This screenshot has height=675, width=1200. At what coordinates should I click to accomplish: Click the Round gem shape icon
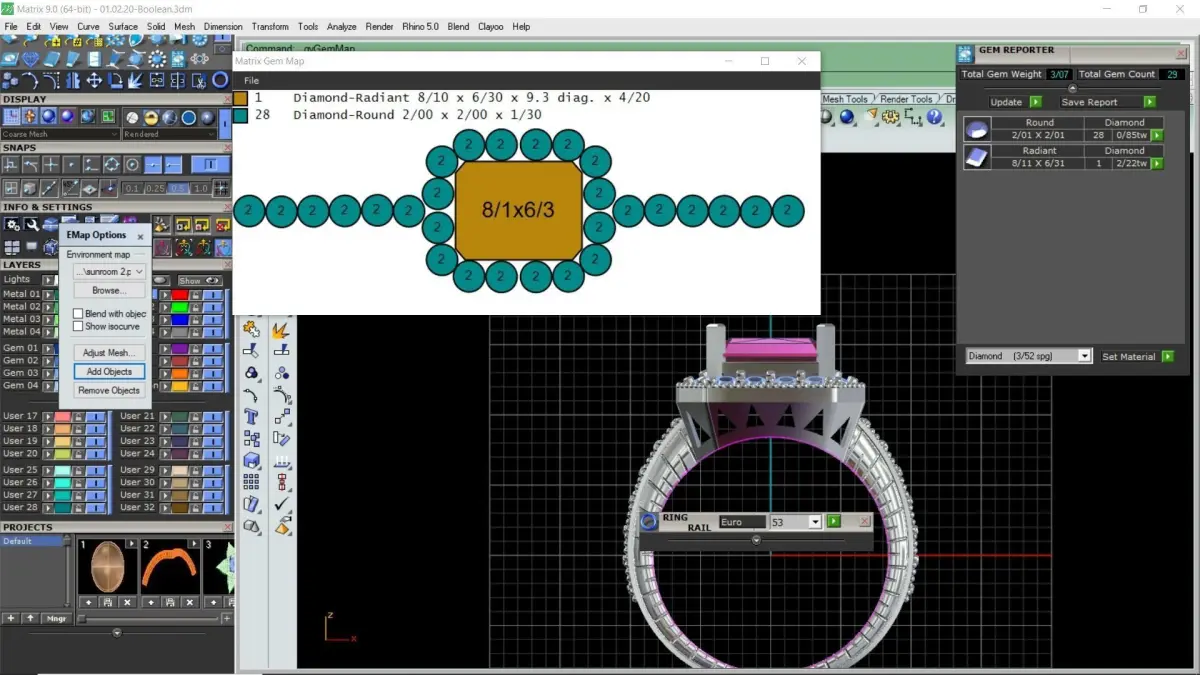pos(977,129)
